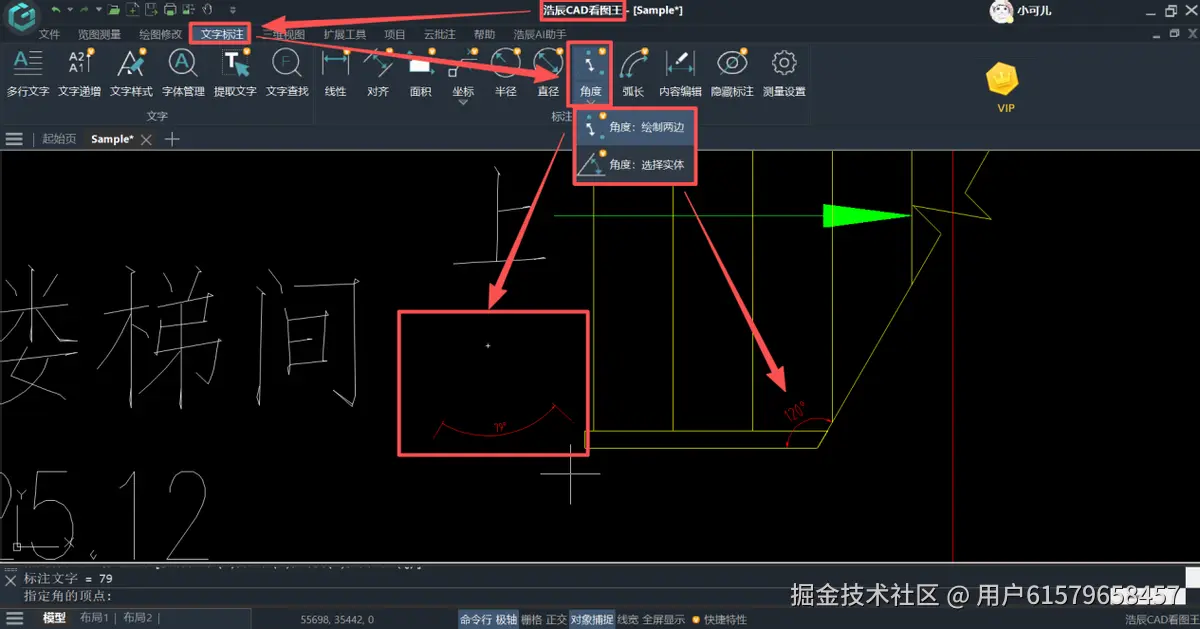The width and height of the screenshot is (1200, 629).
Task: Toggle 对象捕捉 object snap in status bar
Action: tap(592, 619)
